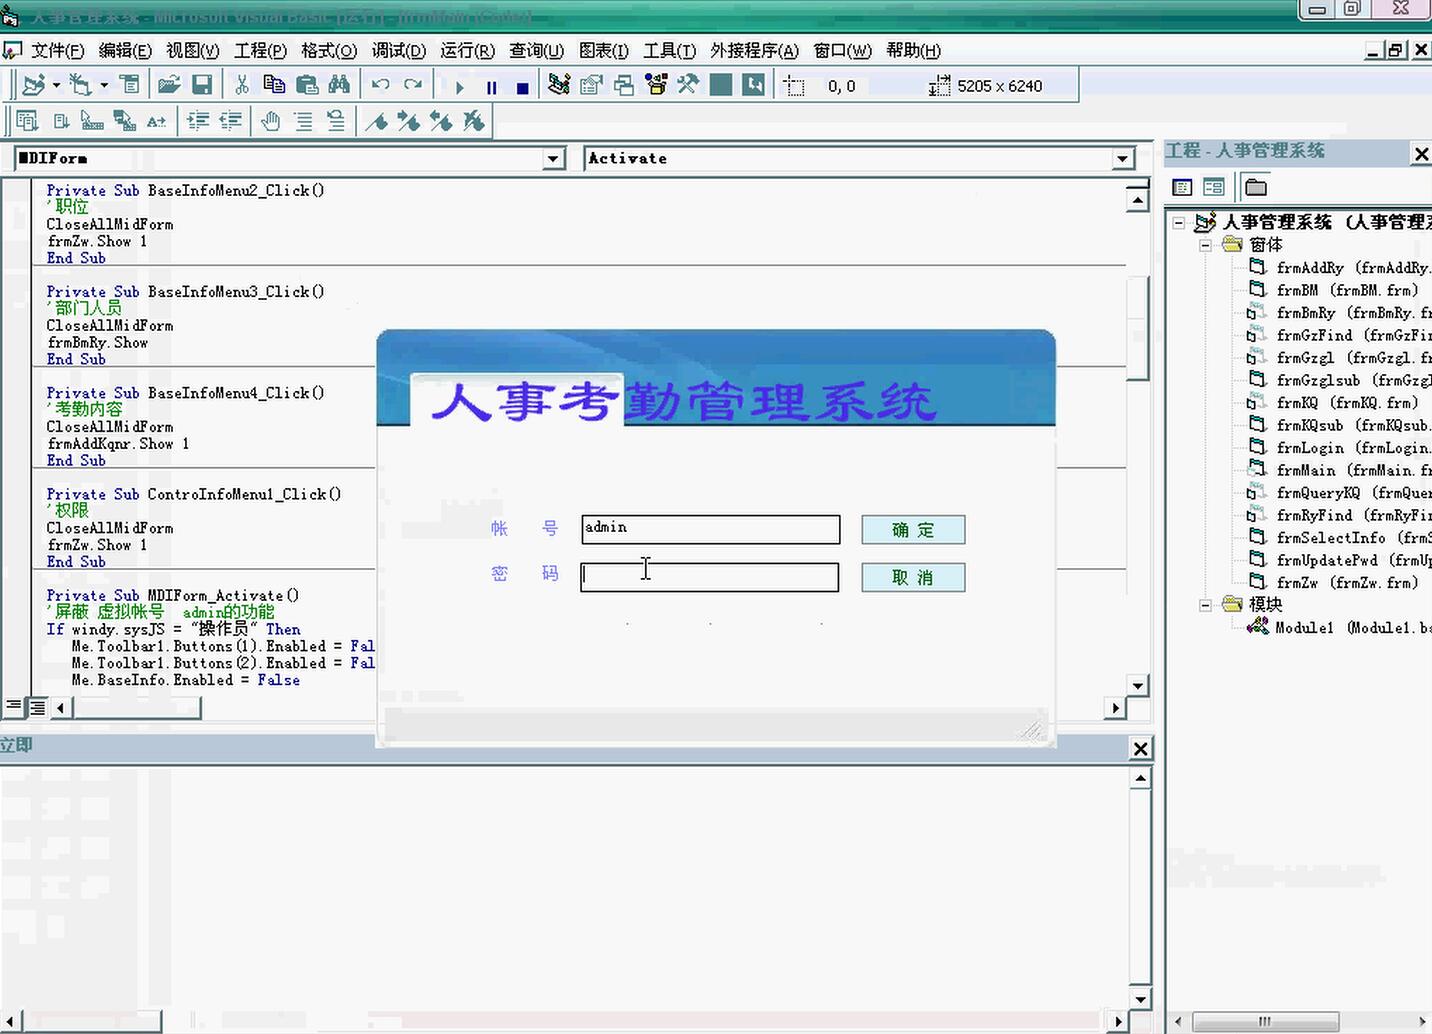Open the Toolbox hammer-and-wrench icon
This screenshot has height=1034, width=1432.
(688, 85)
